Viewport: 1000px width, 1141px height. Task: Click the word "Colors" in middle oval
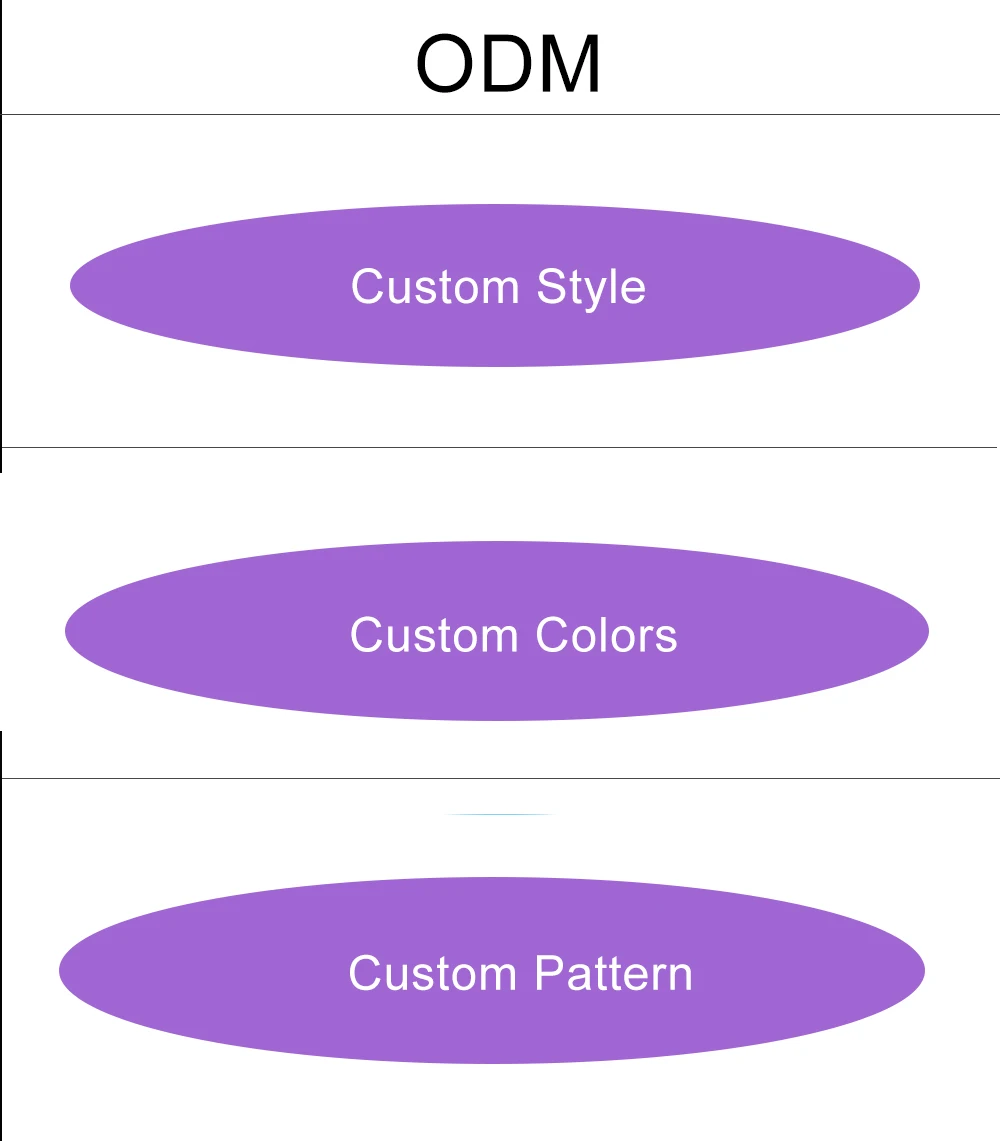(606, 636)
